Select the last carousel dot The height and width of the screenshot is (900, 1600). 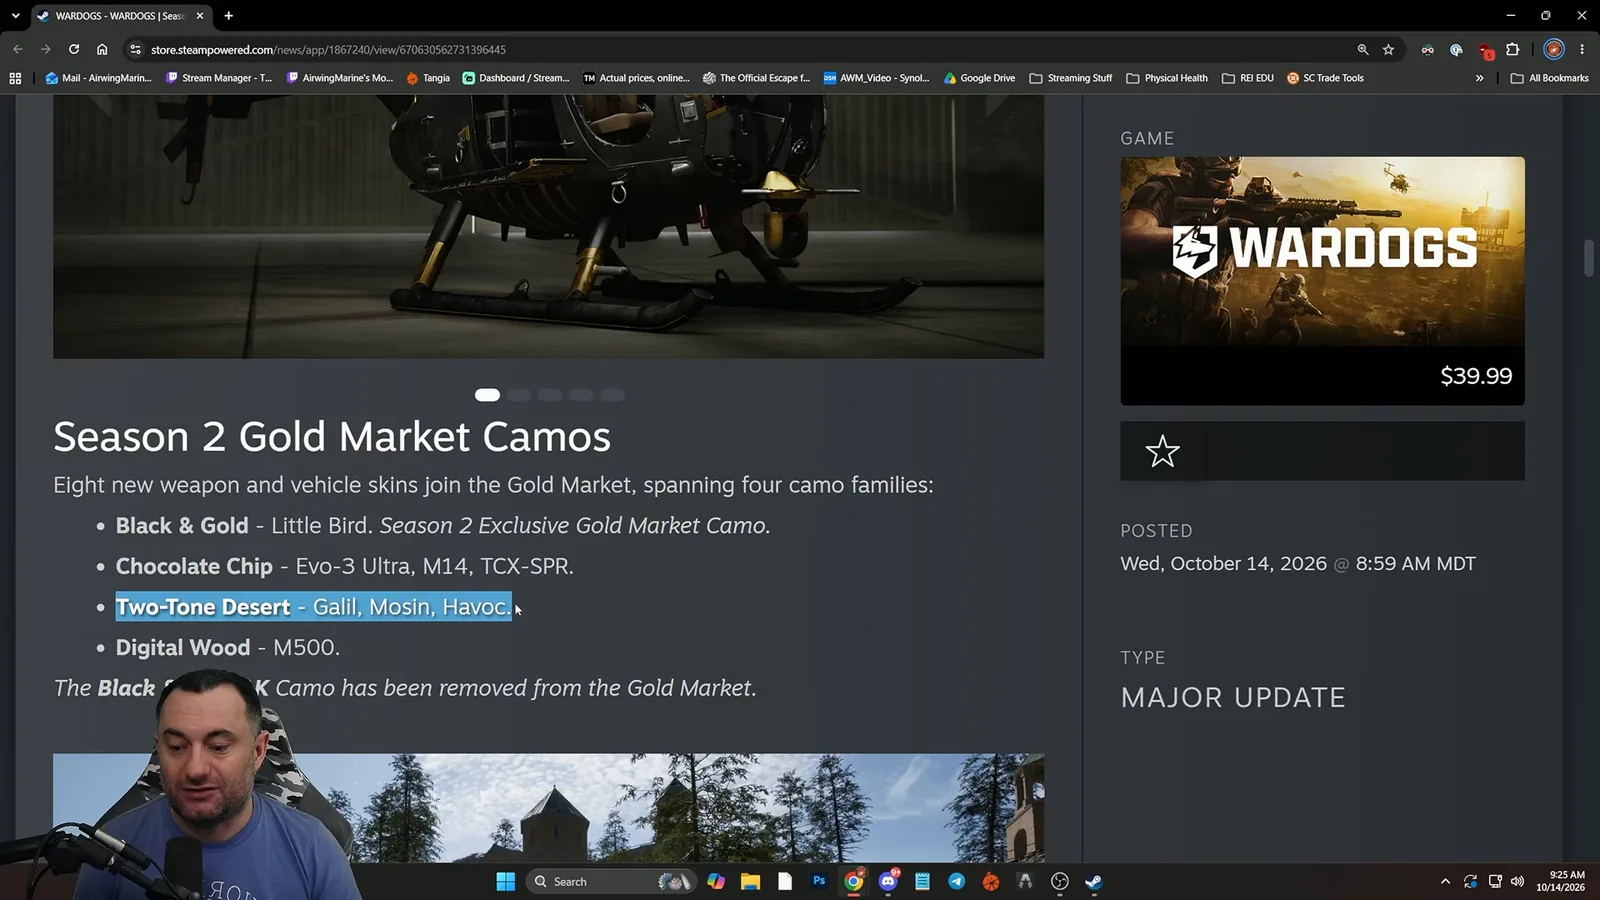(613, 395)
